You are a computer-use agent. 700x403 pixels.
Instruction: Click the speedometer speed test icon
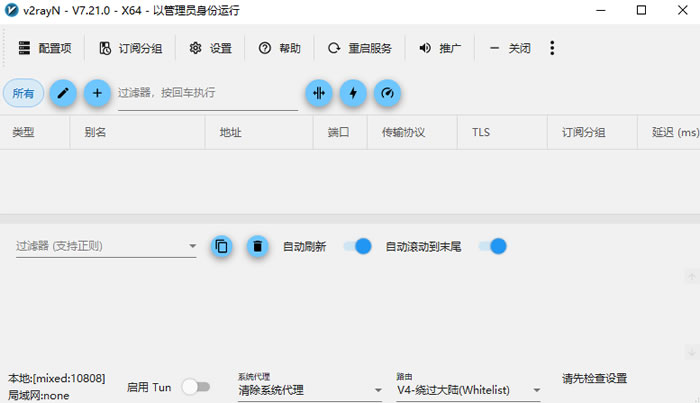pyautogui.click(x=388, y=93)
